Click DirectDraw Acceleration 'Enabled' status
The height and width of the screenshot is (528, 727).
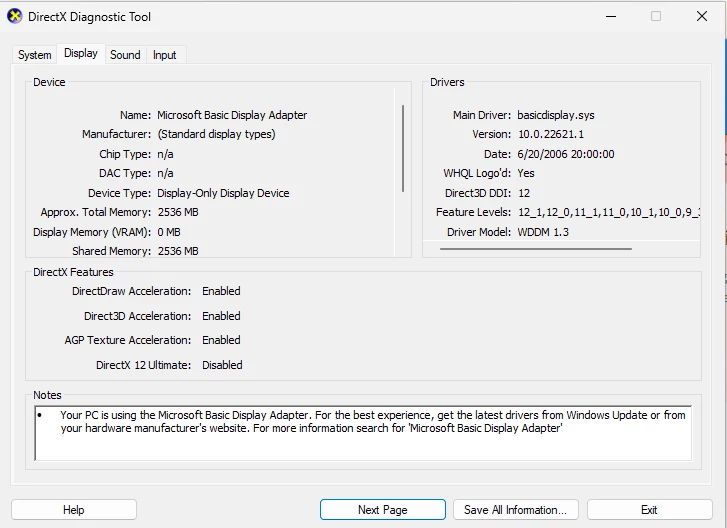point(221,291)
